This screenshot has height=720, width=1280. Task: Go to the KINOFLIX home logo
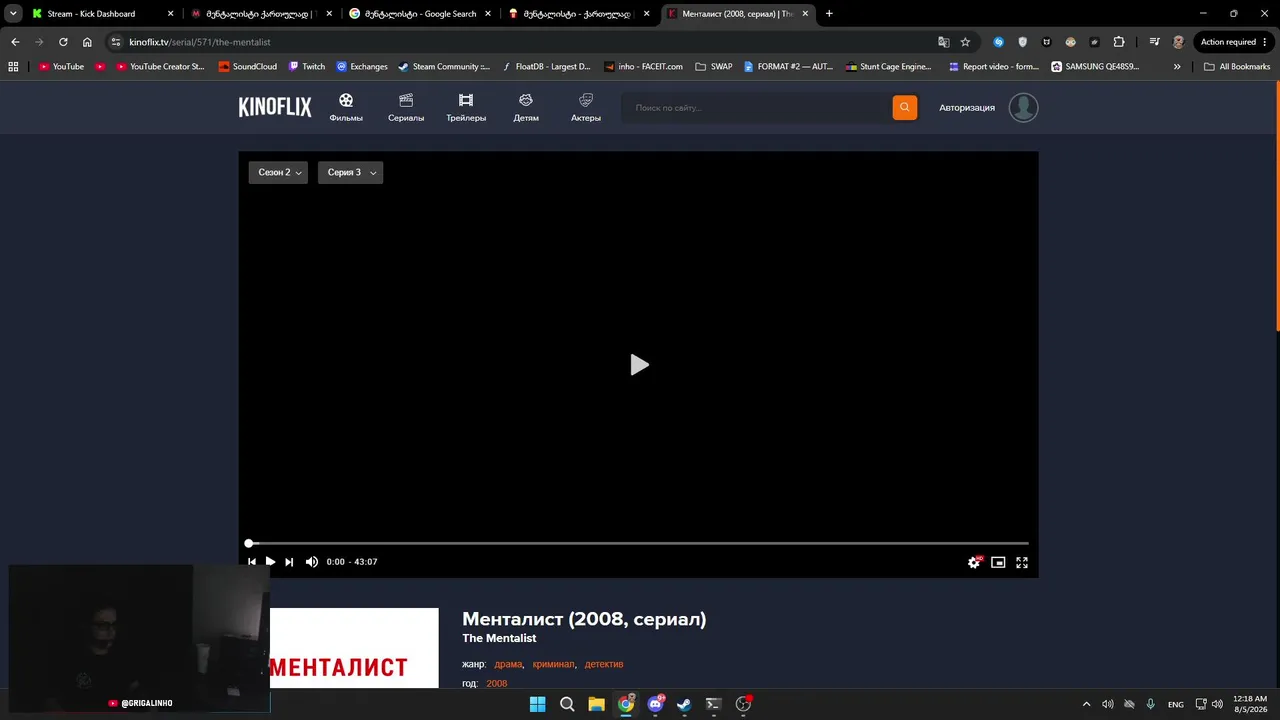click(x=275, y=107)
